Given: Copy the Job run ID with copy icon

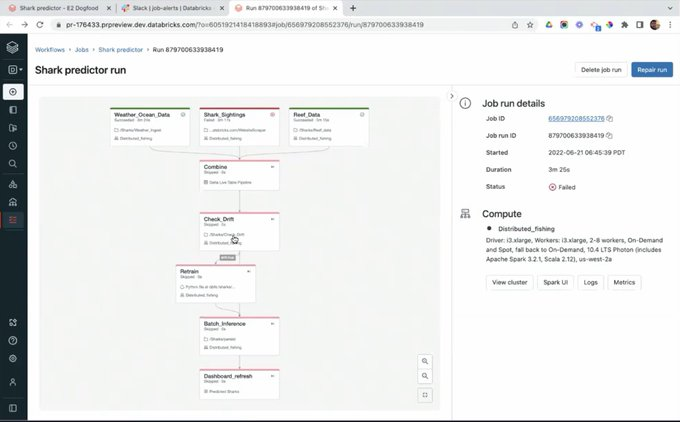Looking at the screenshot, I should pos(609,136).
